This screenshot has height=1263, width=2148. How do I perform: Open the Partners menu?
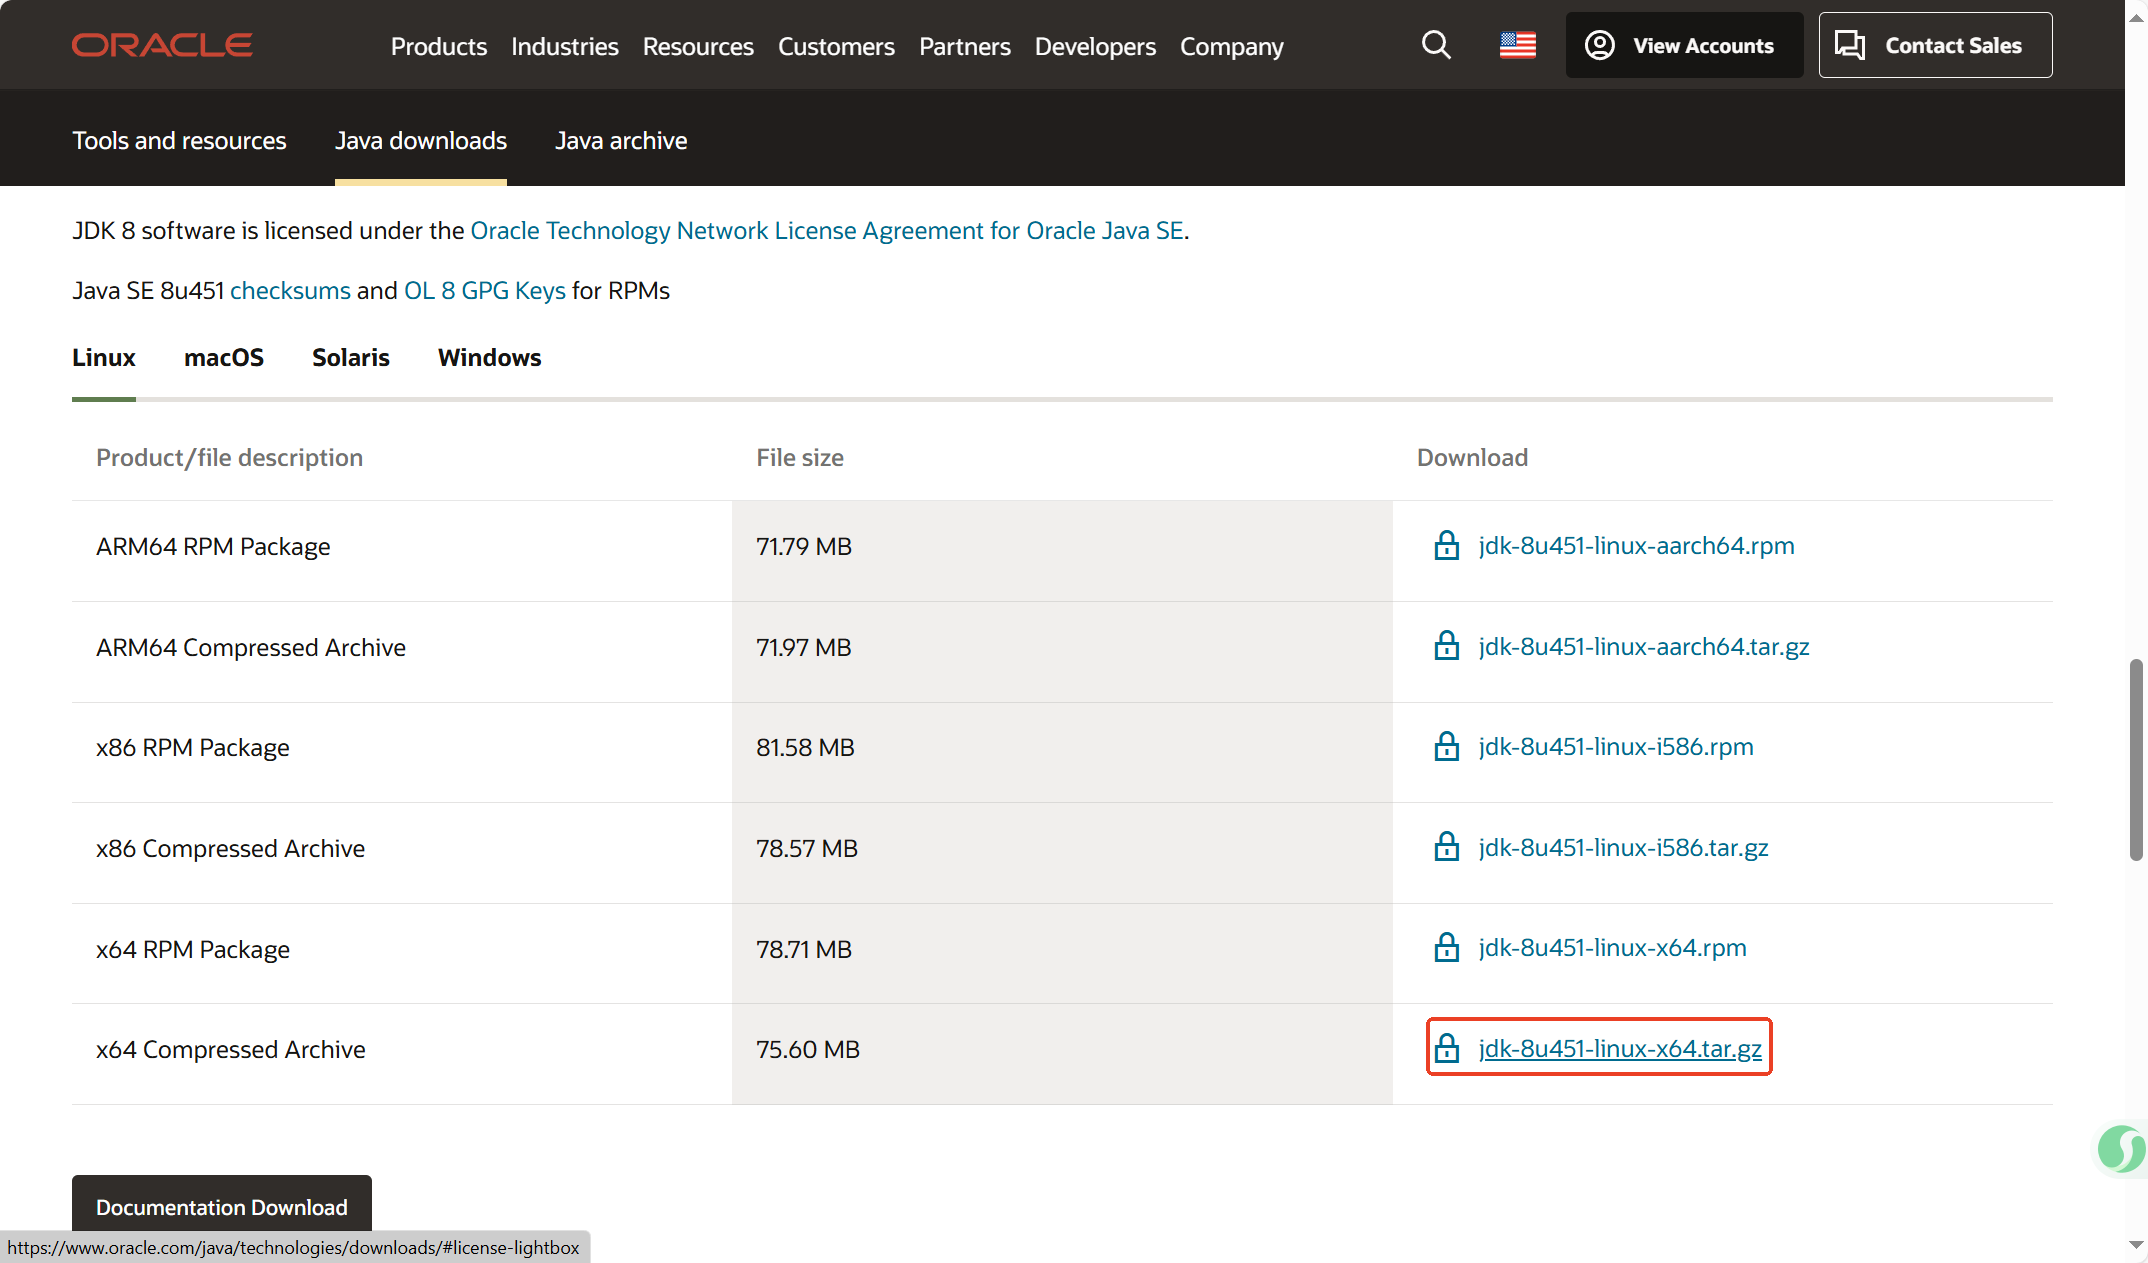coord(965,46)
